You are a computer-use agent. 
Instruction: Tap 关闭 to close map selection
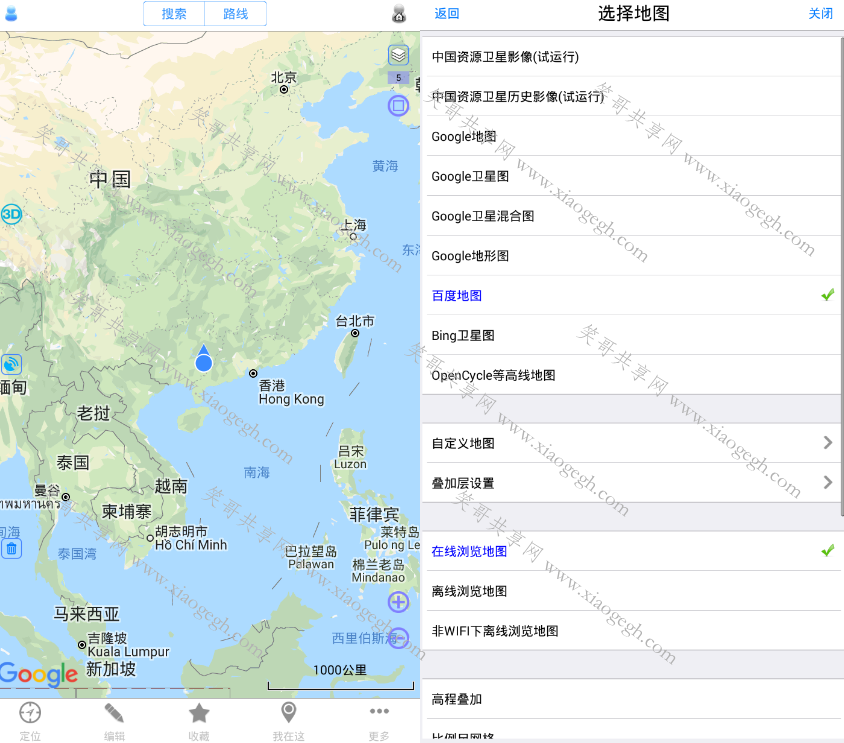pos(820,13)
